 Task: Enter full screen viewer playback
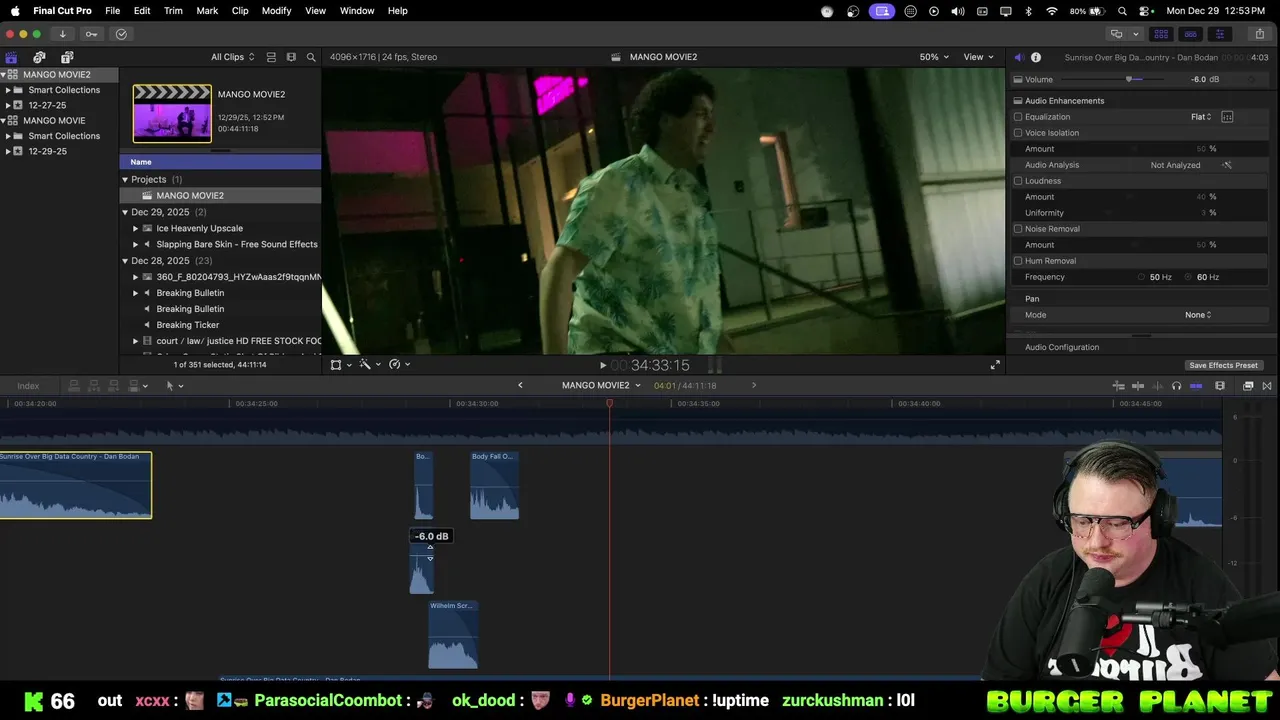[995, 365]
